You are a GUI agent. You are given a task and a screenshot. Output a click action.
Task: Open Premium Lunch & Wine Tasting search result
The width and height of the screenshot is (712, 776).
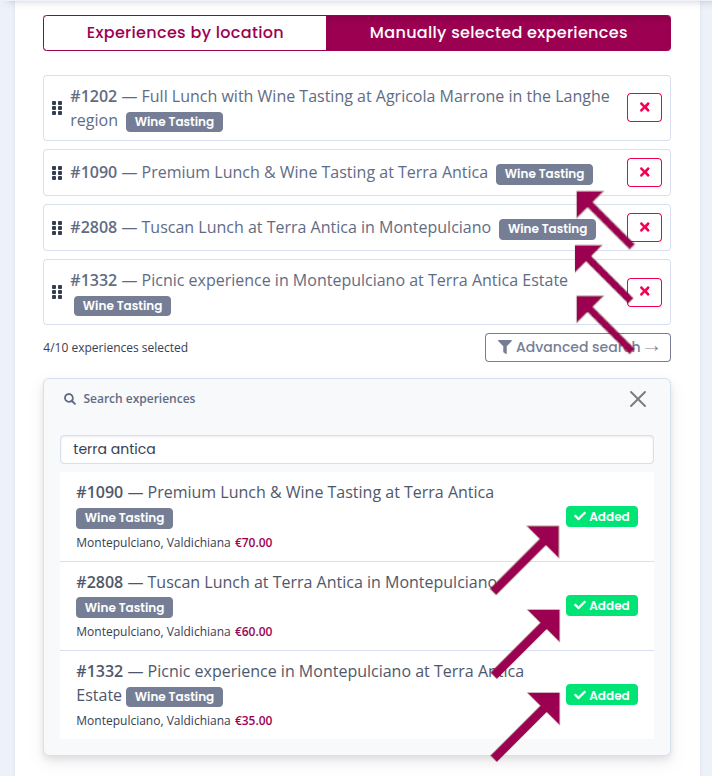coord(285,492)
